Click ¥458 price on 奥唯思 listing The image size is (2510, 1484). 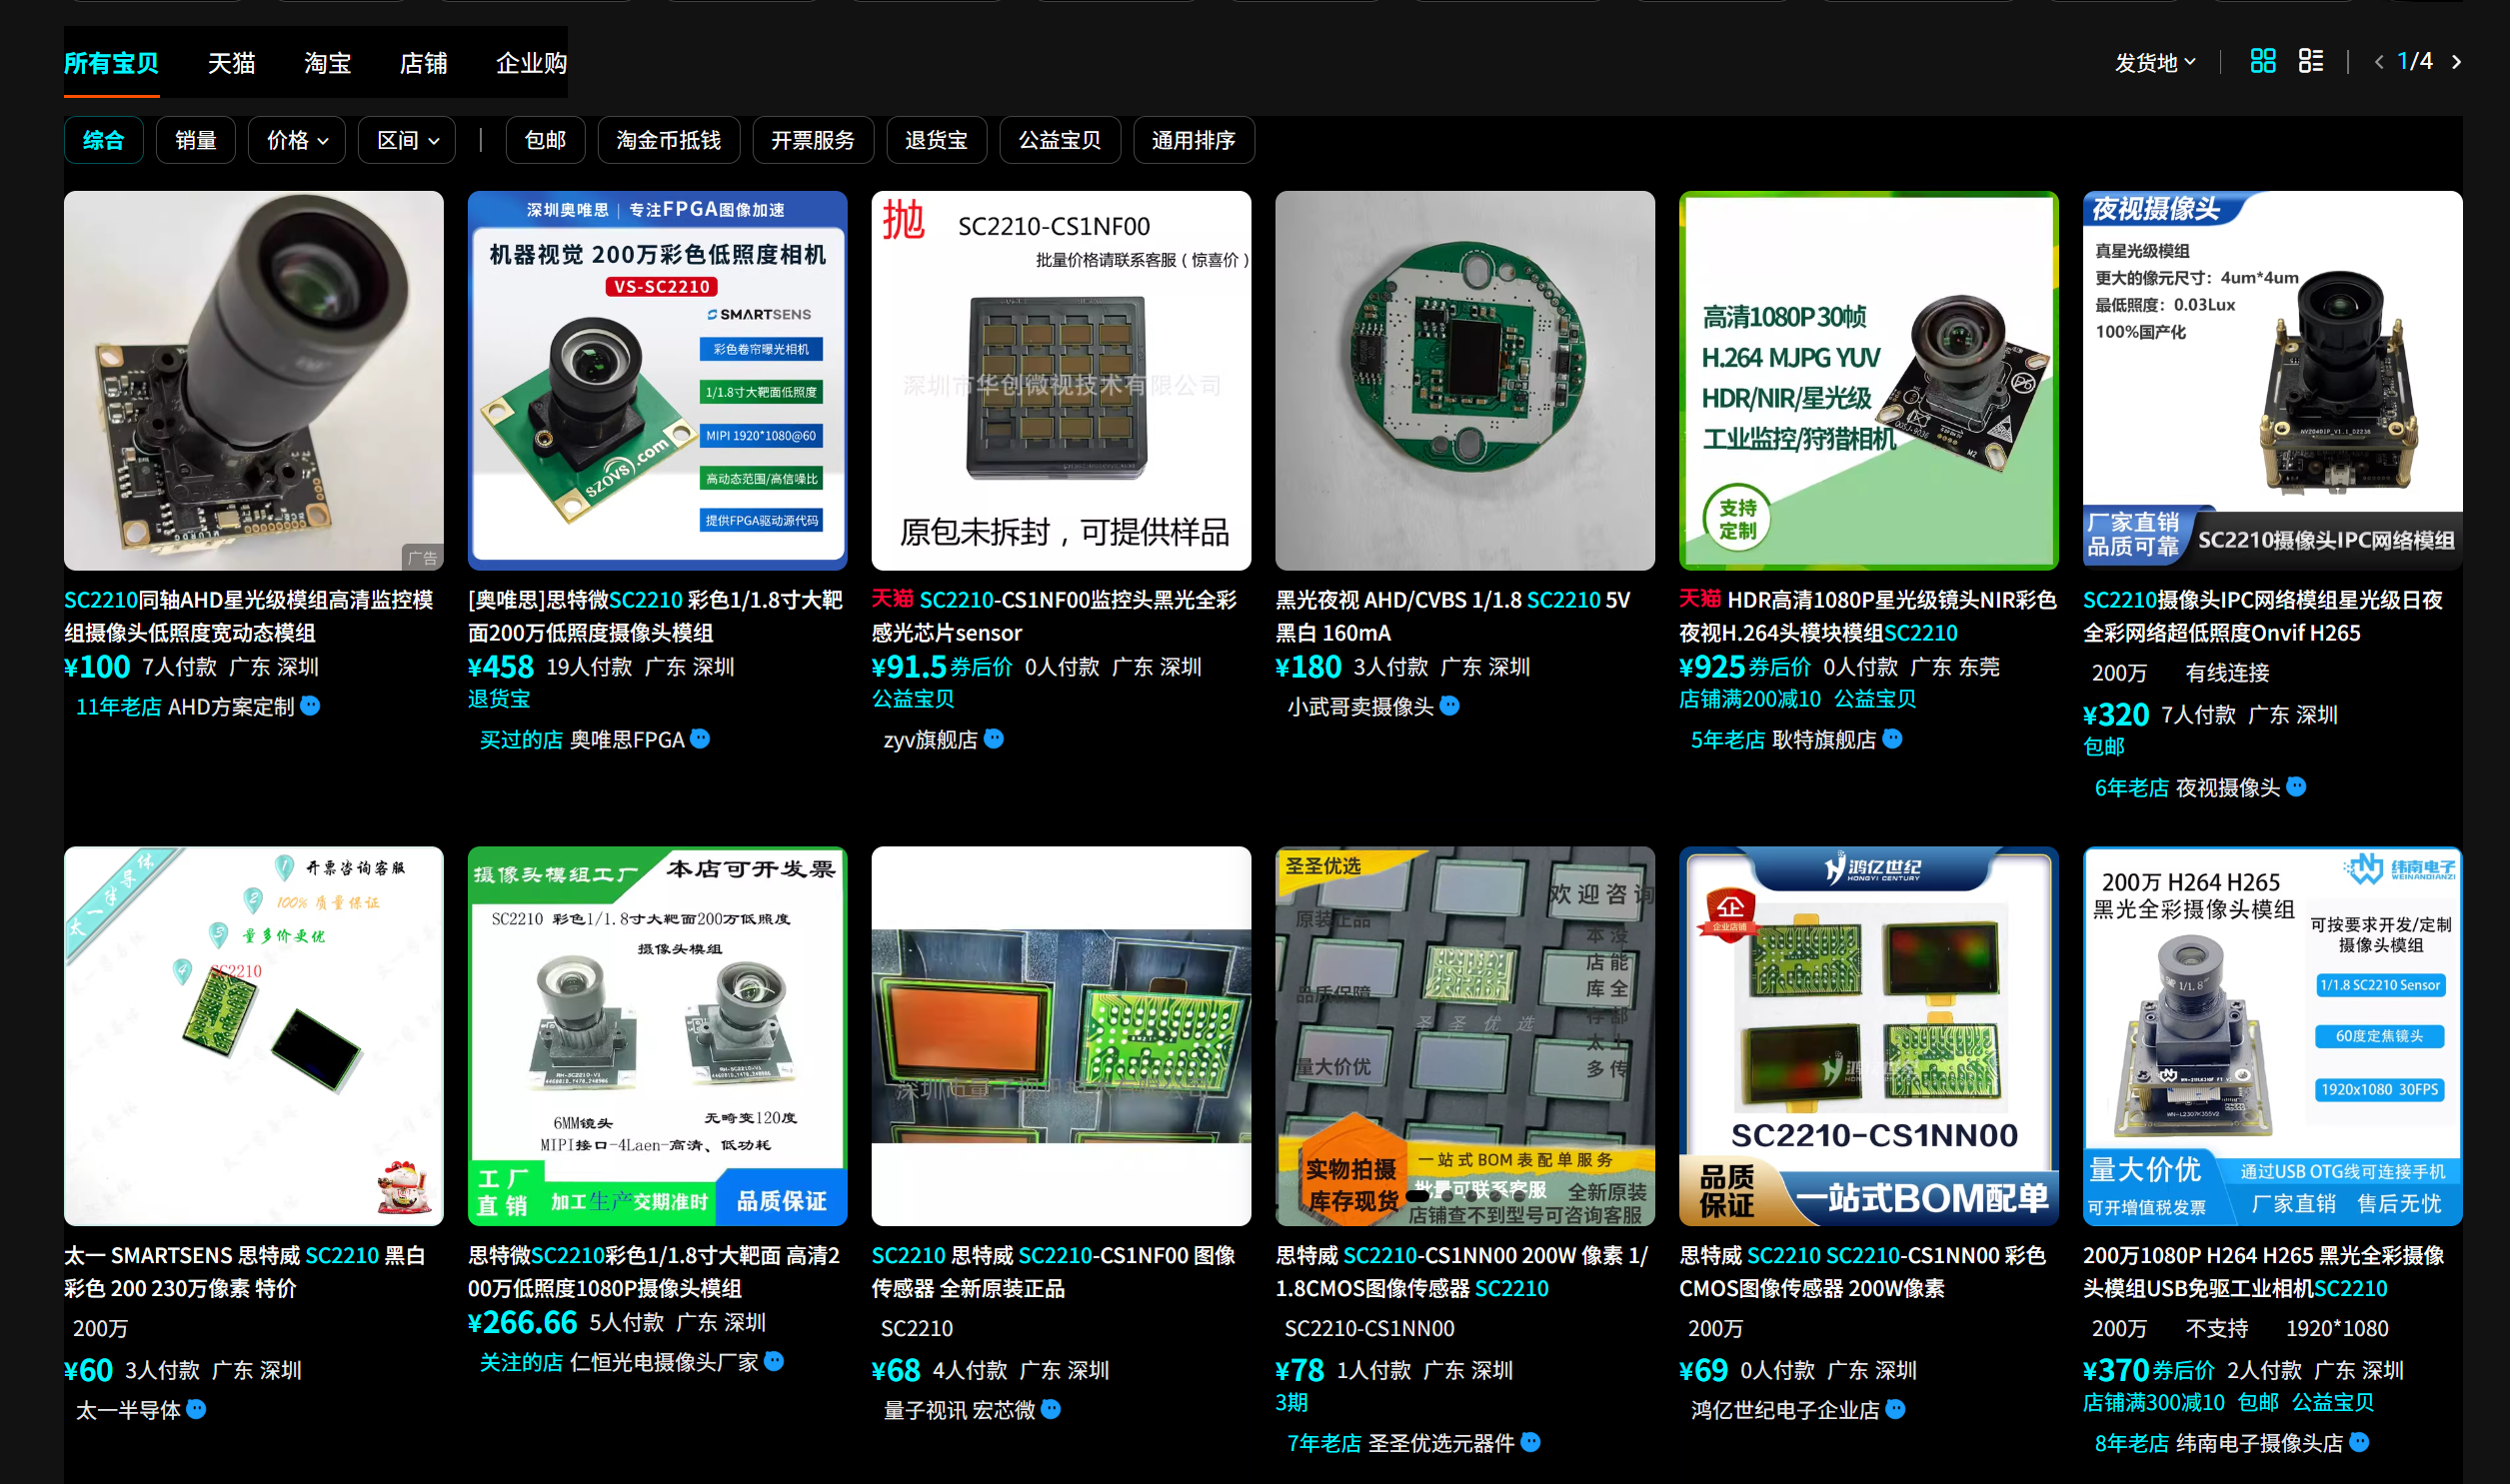coord(501,666)
